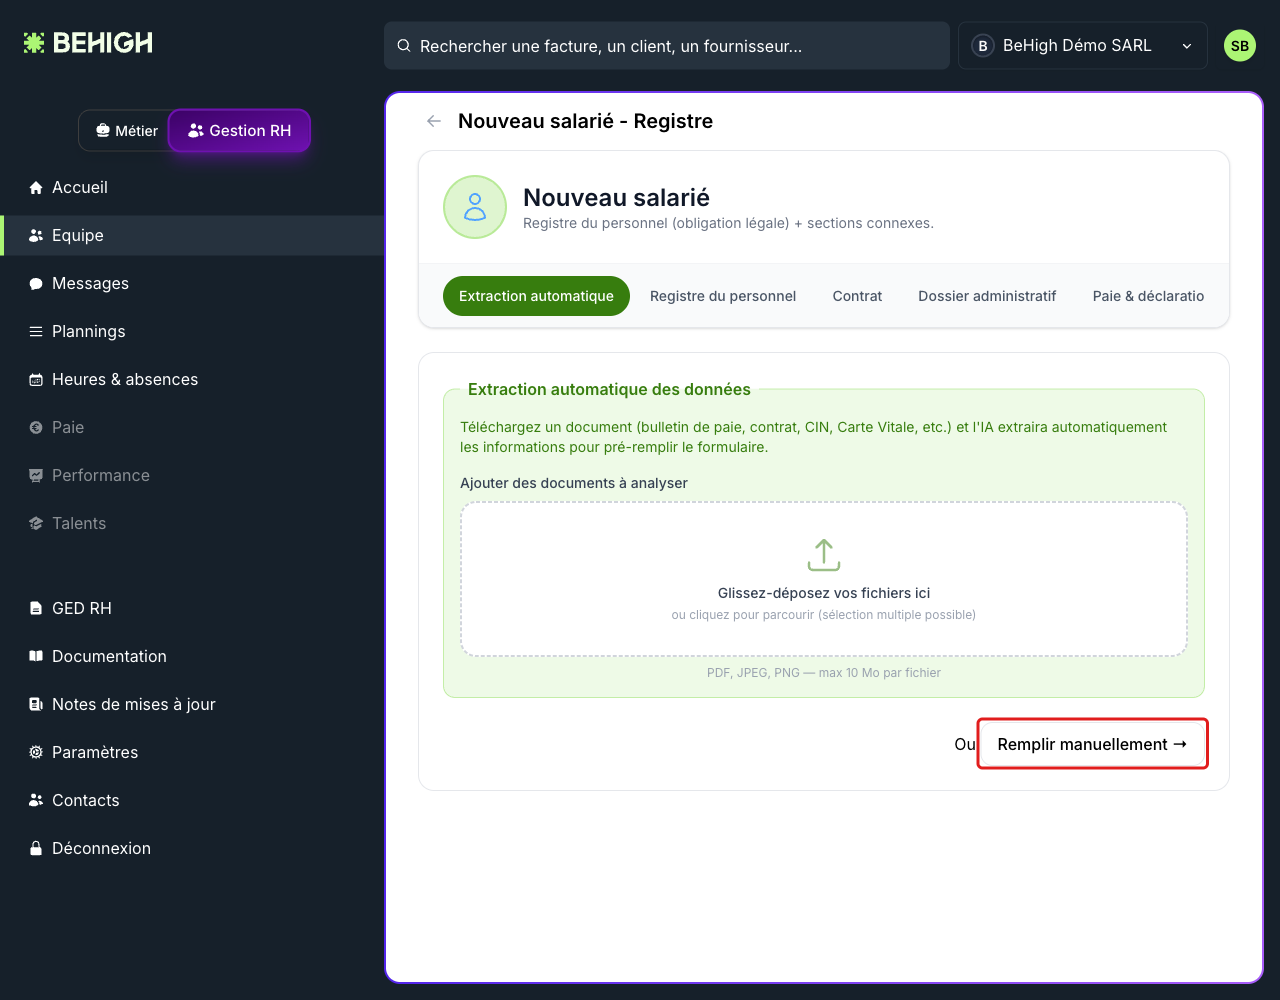This screenshot has height=1000, width=1280.
Task: Go back using the left arrow
Action: (434, 121)
